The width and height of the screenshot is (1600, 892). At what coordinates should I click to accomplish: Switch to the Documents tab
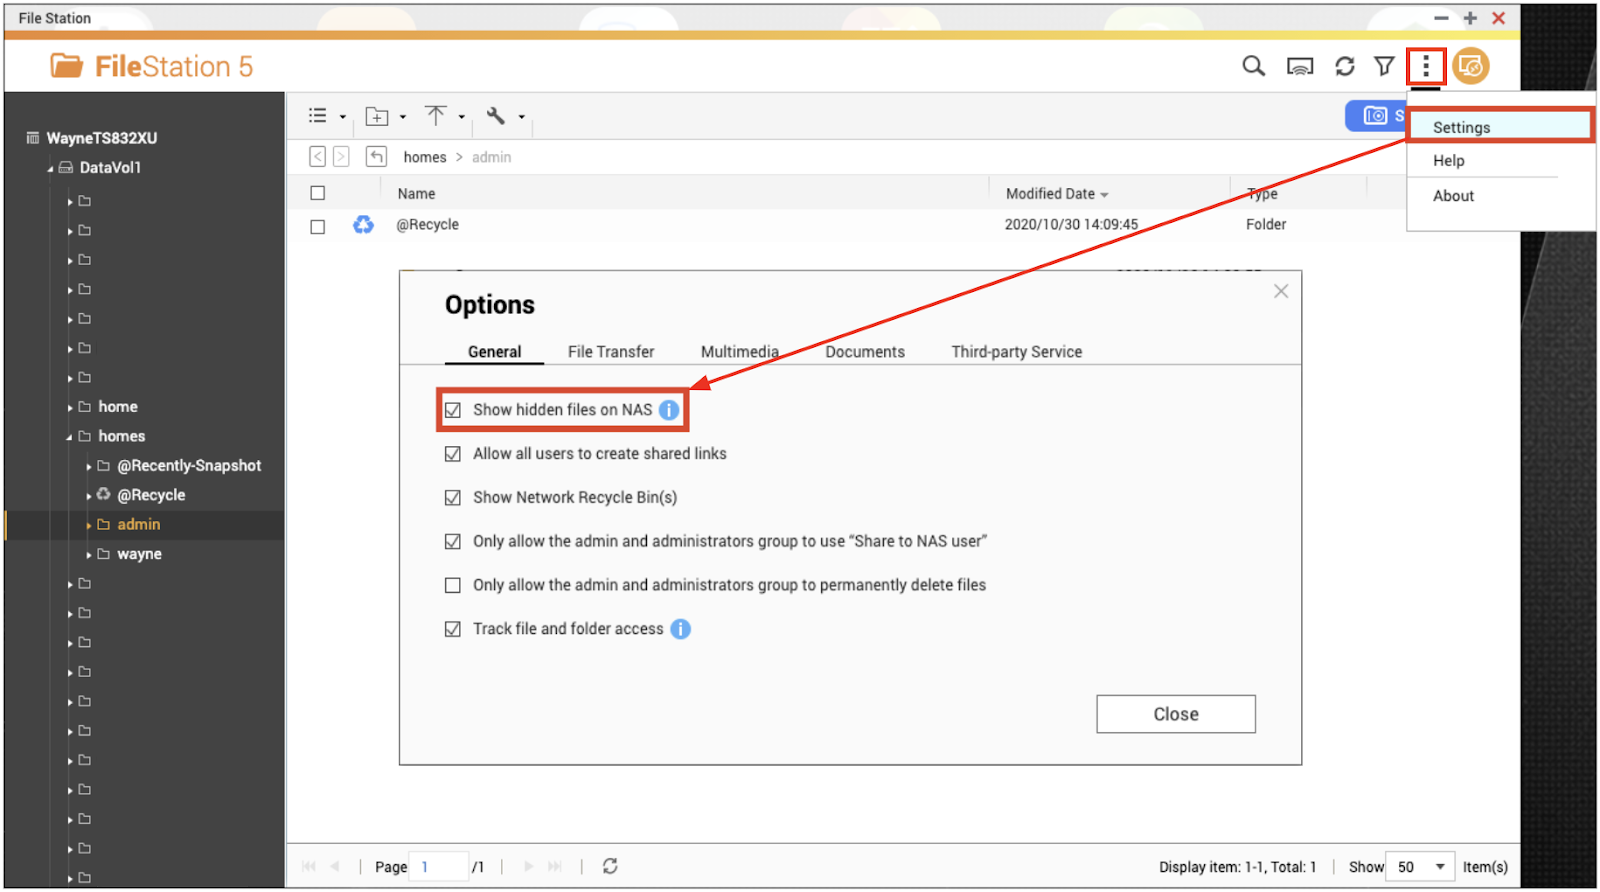pyautogui.click(x=865, y=352)
